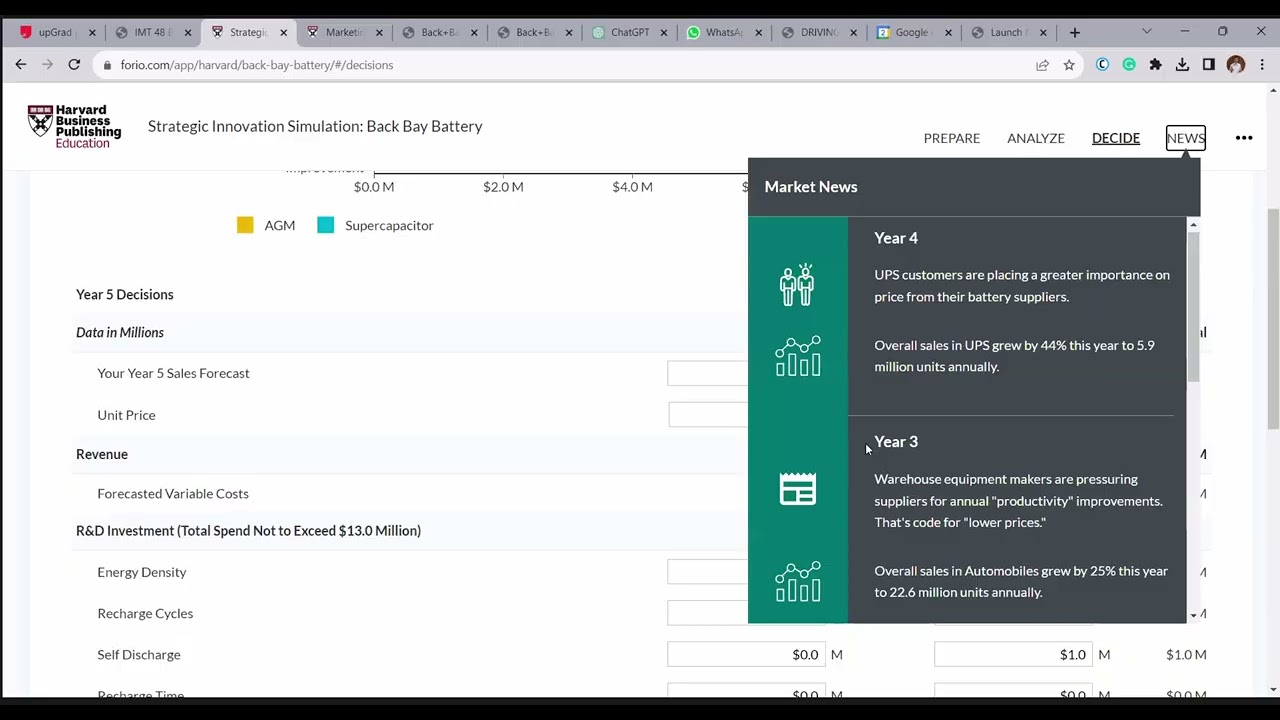Click the AGM yellow legend swatch
Screen dimensions: 1280x720
click(x=245, y=225)
